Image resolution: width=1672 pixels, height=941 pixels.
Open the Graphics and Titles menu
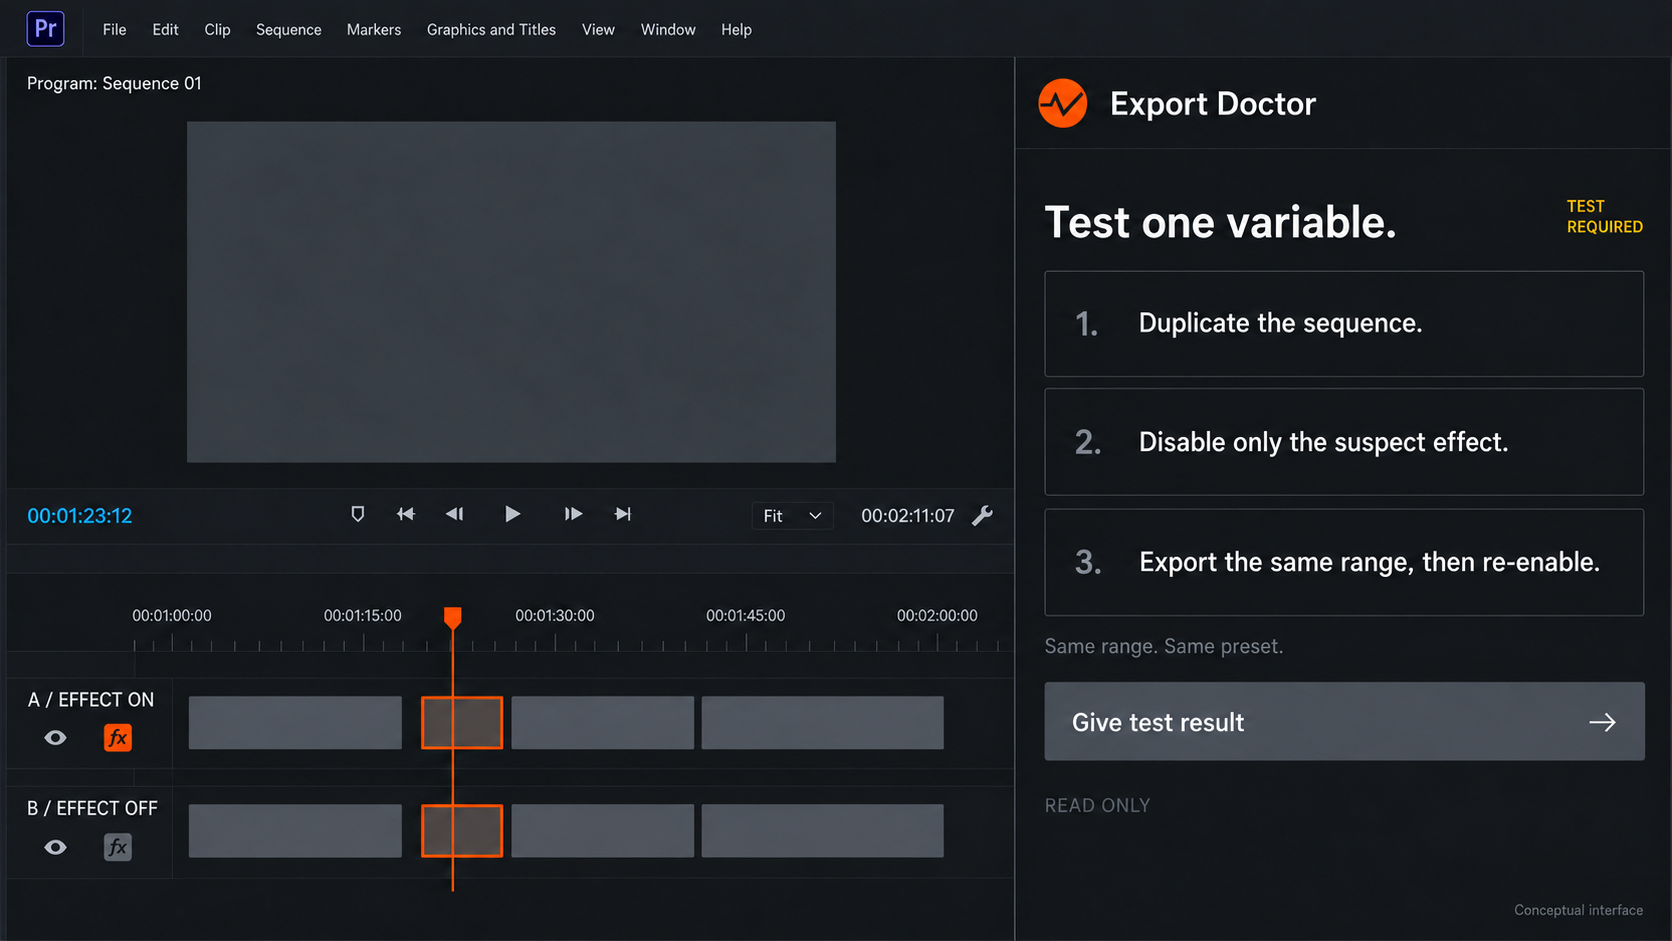point(491,30)
